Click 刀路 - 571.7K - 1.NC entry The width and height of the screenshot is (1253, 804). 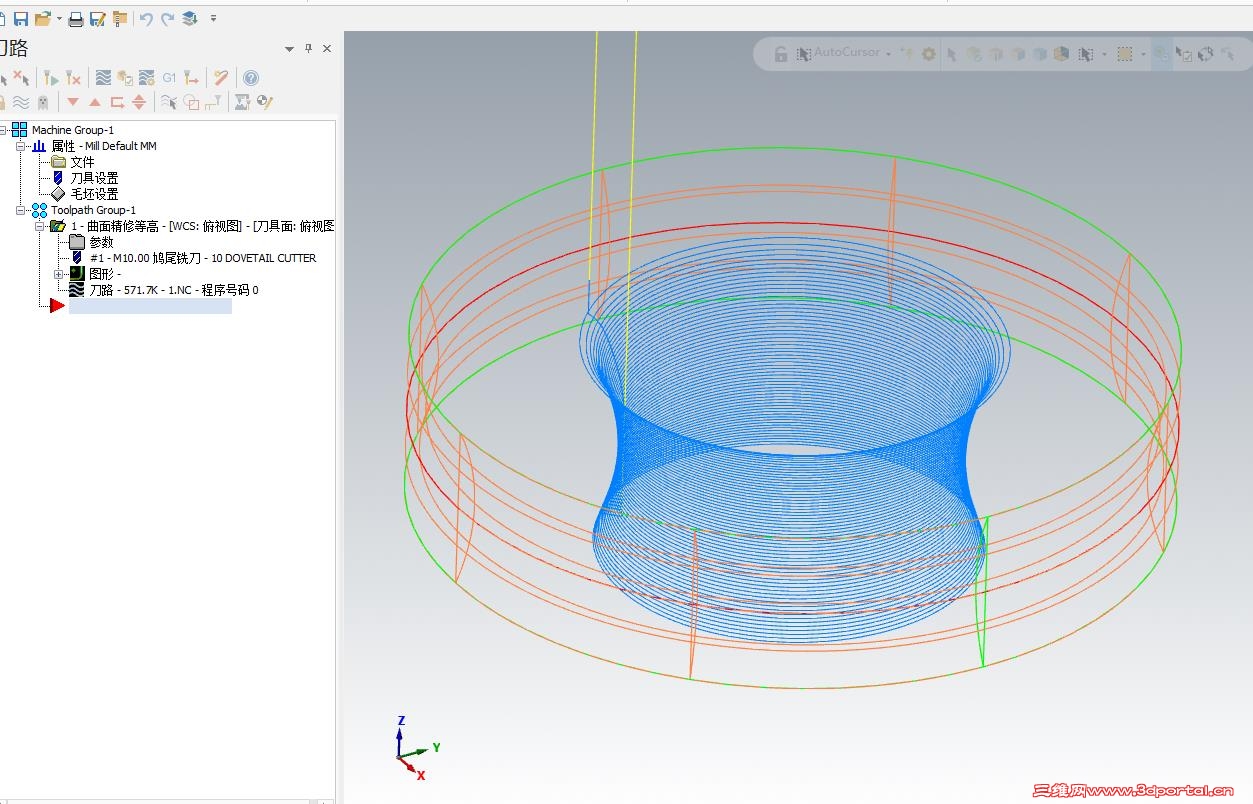point(174,290)
